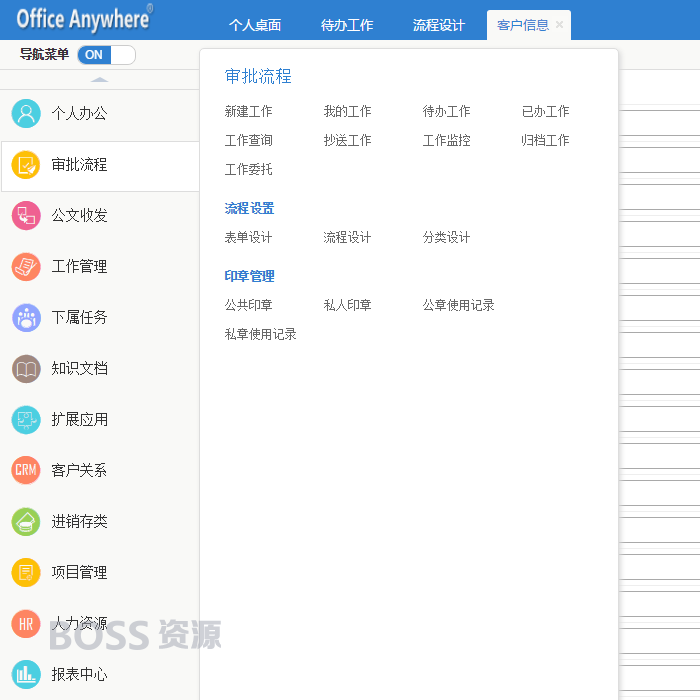Select 扩展应用 menu label

point(79,420)
